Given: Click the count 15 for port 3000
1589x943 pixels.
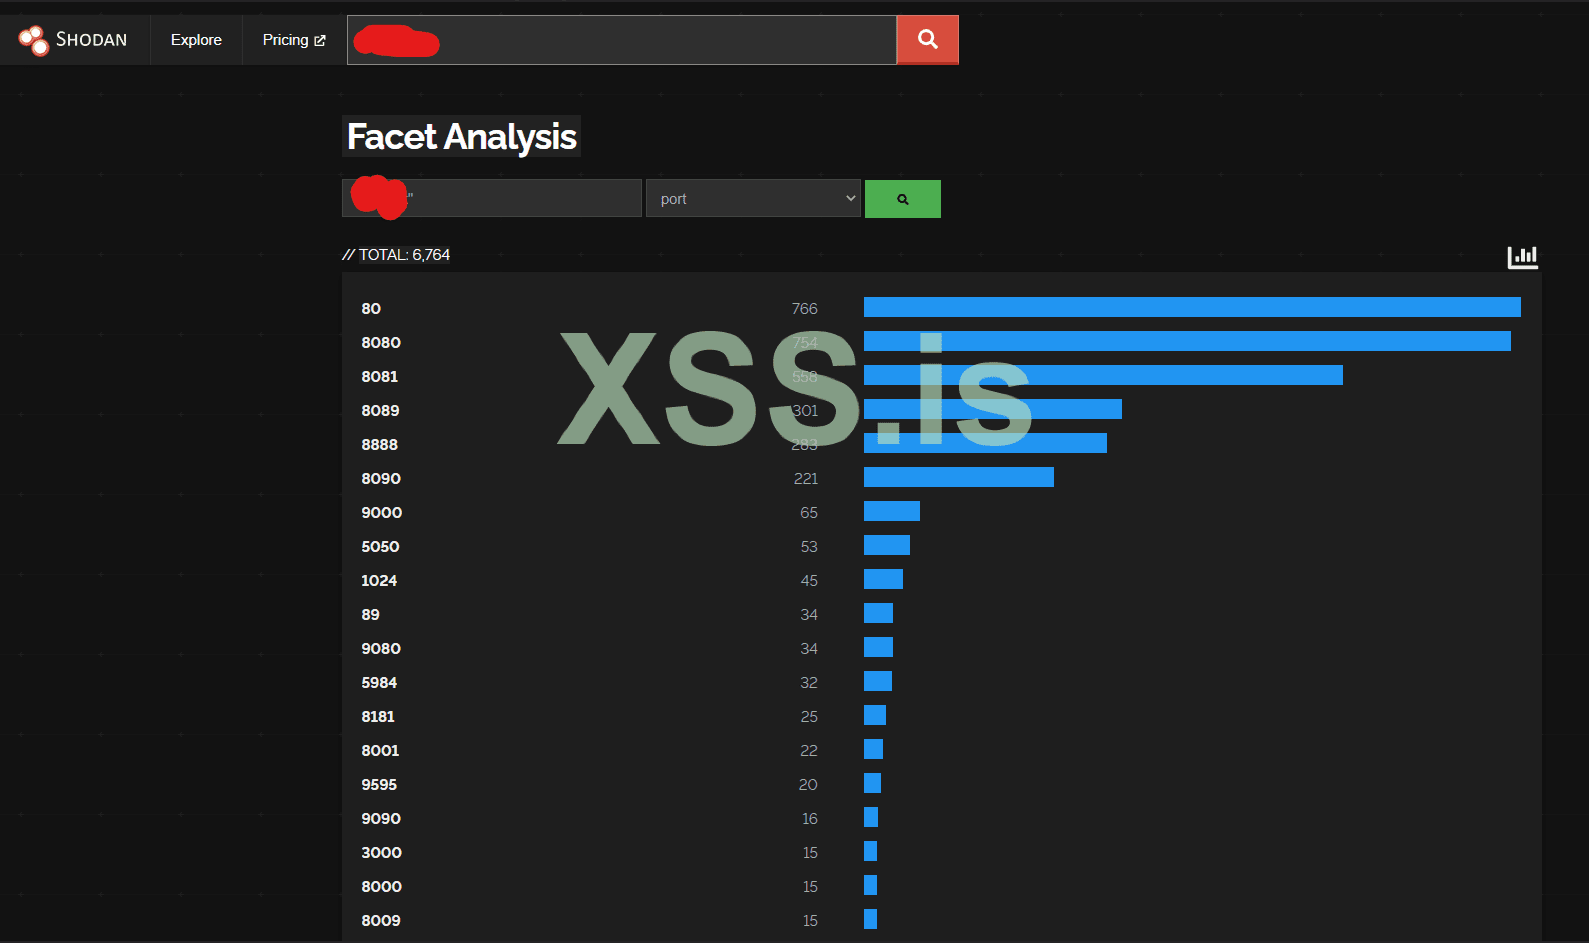Looking at the screenshot, I should [810, 852].
